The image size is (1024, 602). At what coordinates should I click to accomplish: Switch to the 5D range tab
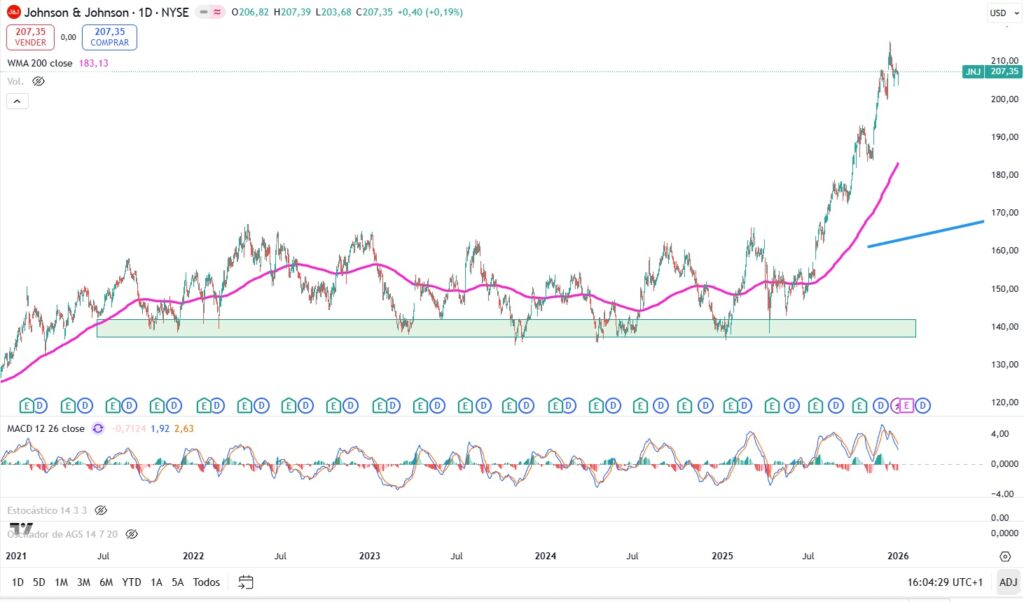[38, 581]
